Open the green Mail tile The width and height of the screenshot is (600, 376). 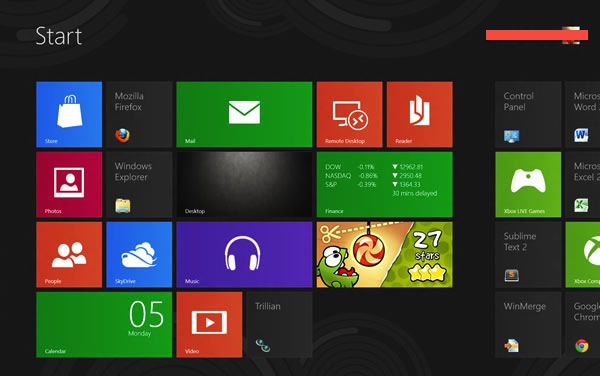coord(244,114)
